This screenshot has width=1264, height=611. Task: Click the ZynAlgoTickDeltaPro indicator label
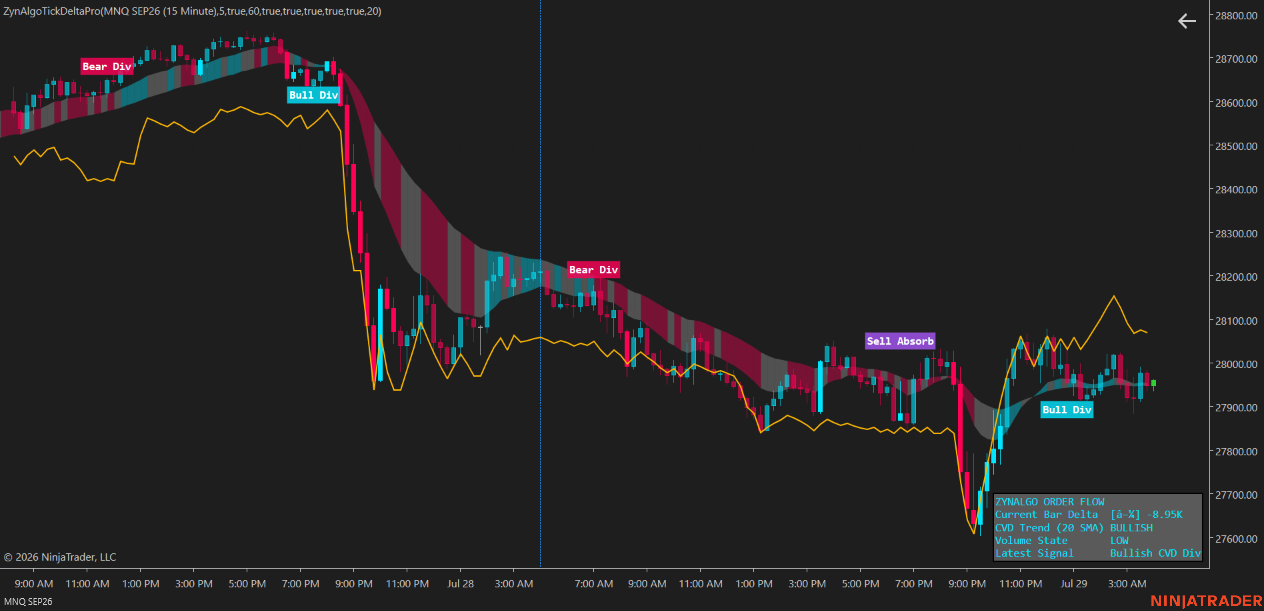coord(192,11)
